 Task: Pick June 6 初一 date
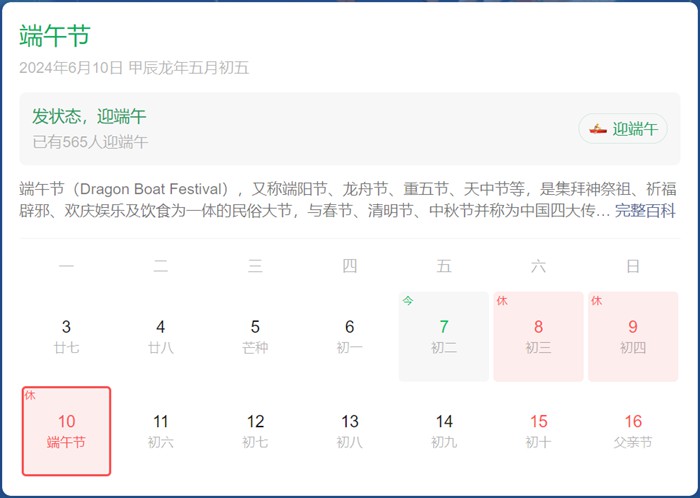tap(349, 336)
